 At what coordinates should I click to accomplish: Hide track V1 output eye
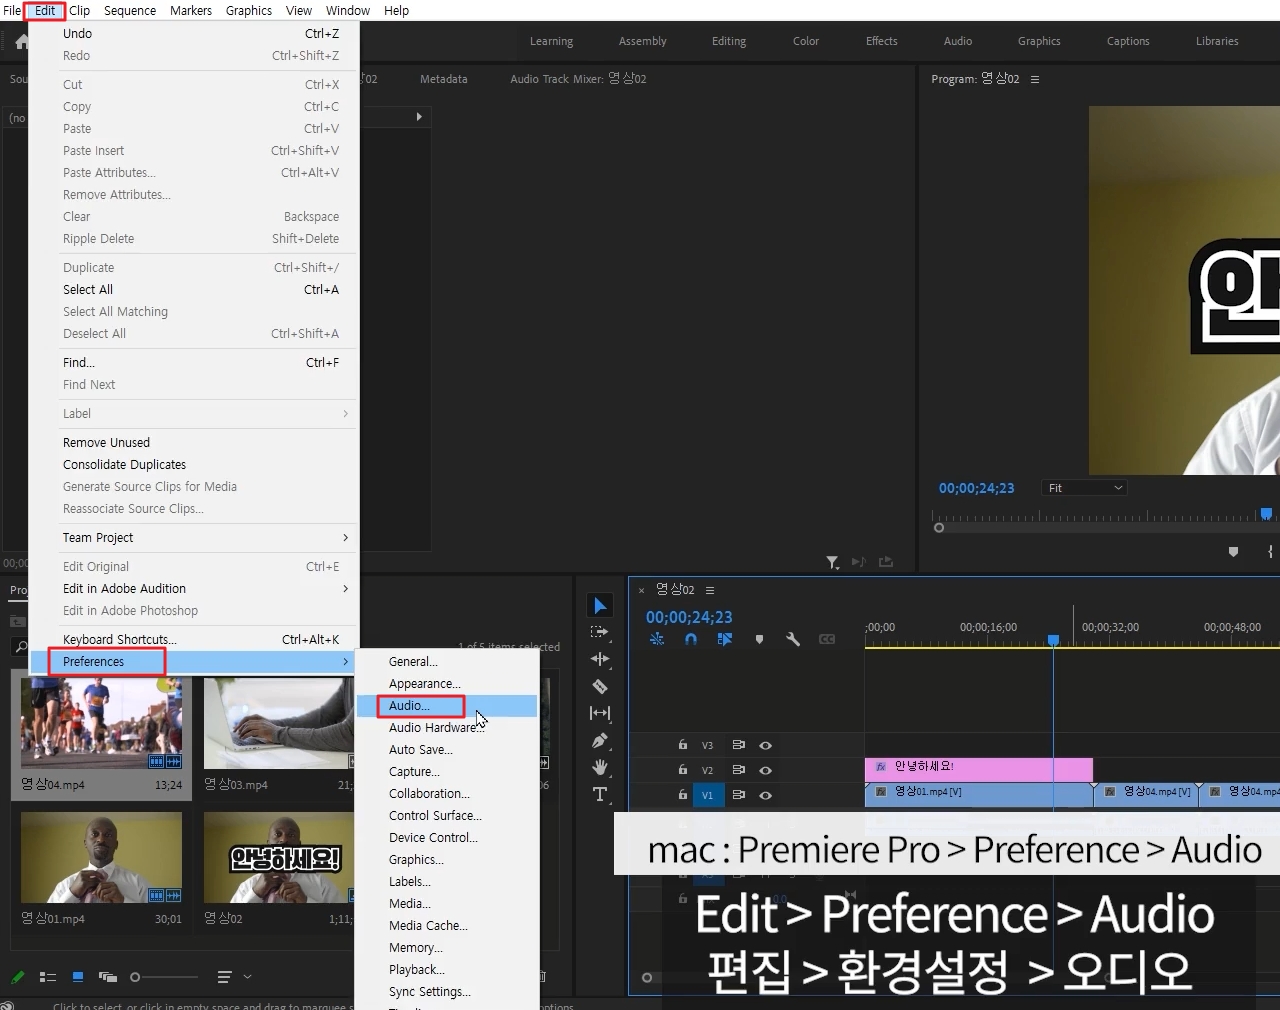765,795
